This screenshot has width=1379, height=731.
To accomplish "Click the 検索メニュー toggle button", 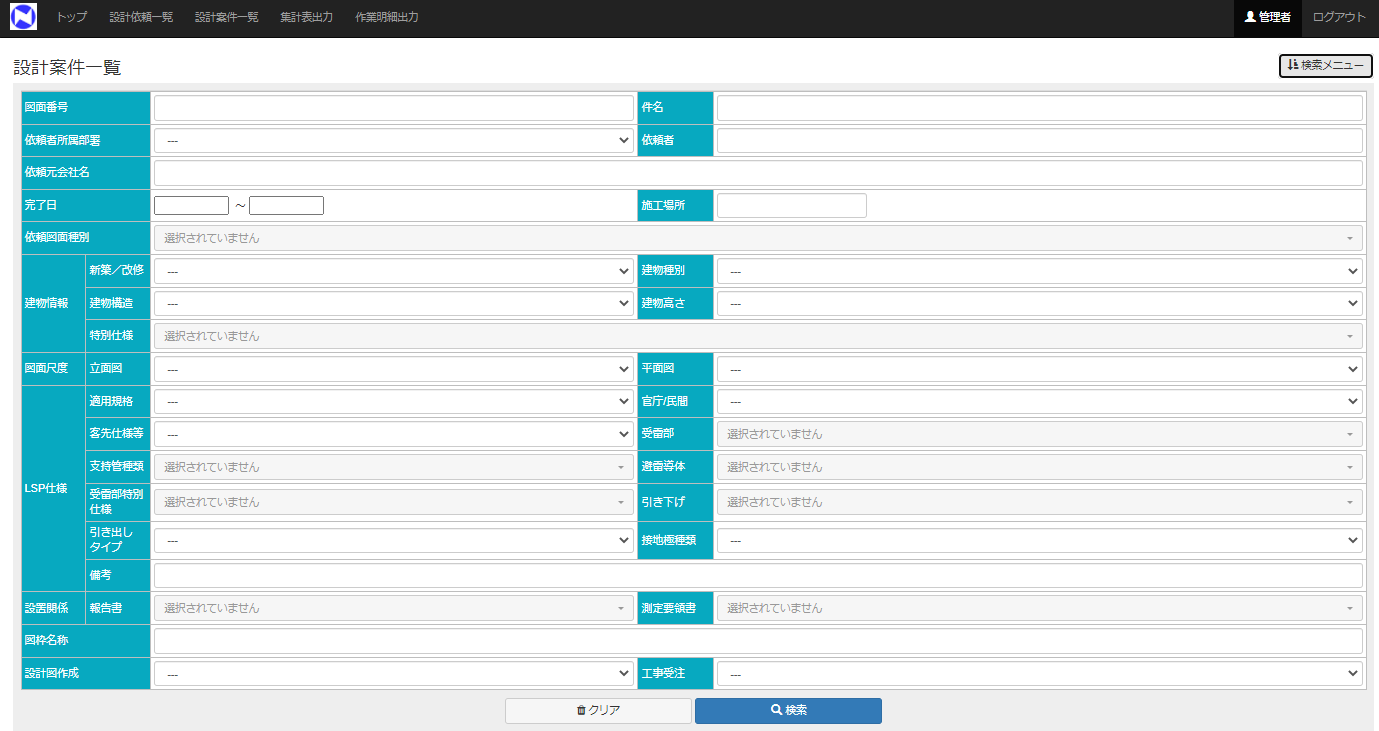I will (x=1325, y=65).
